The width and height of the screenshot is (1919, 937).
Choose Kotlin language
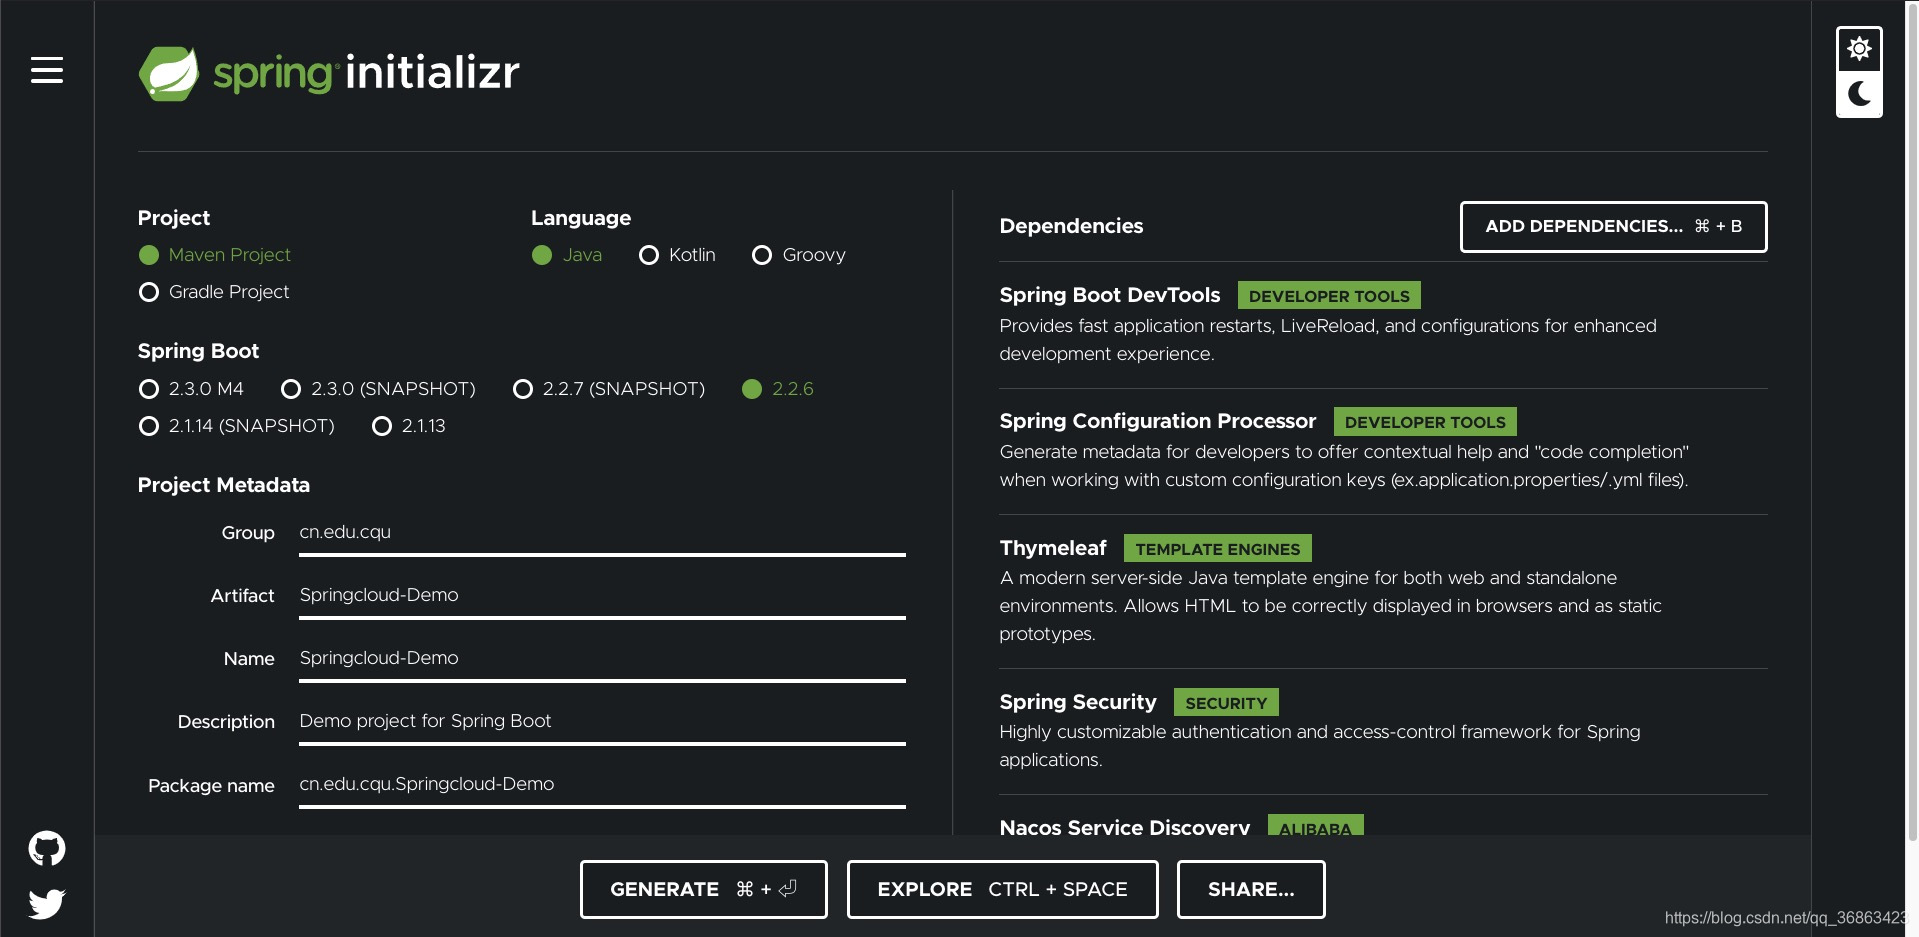click(677, 255)
